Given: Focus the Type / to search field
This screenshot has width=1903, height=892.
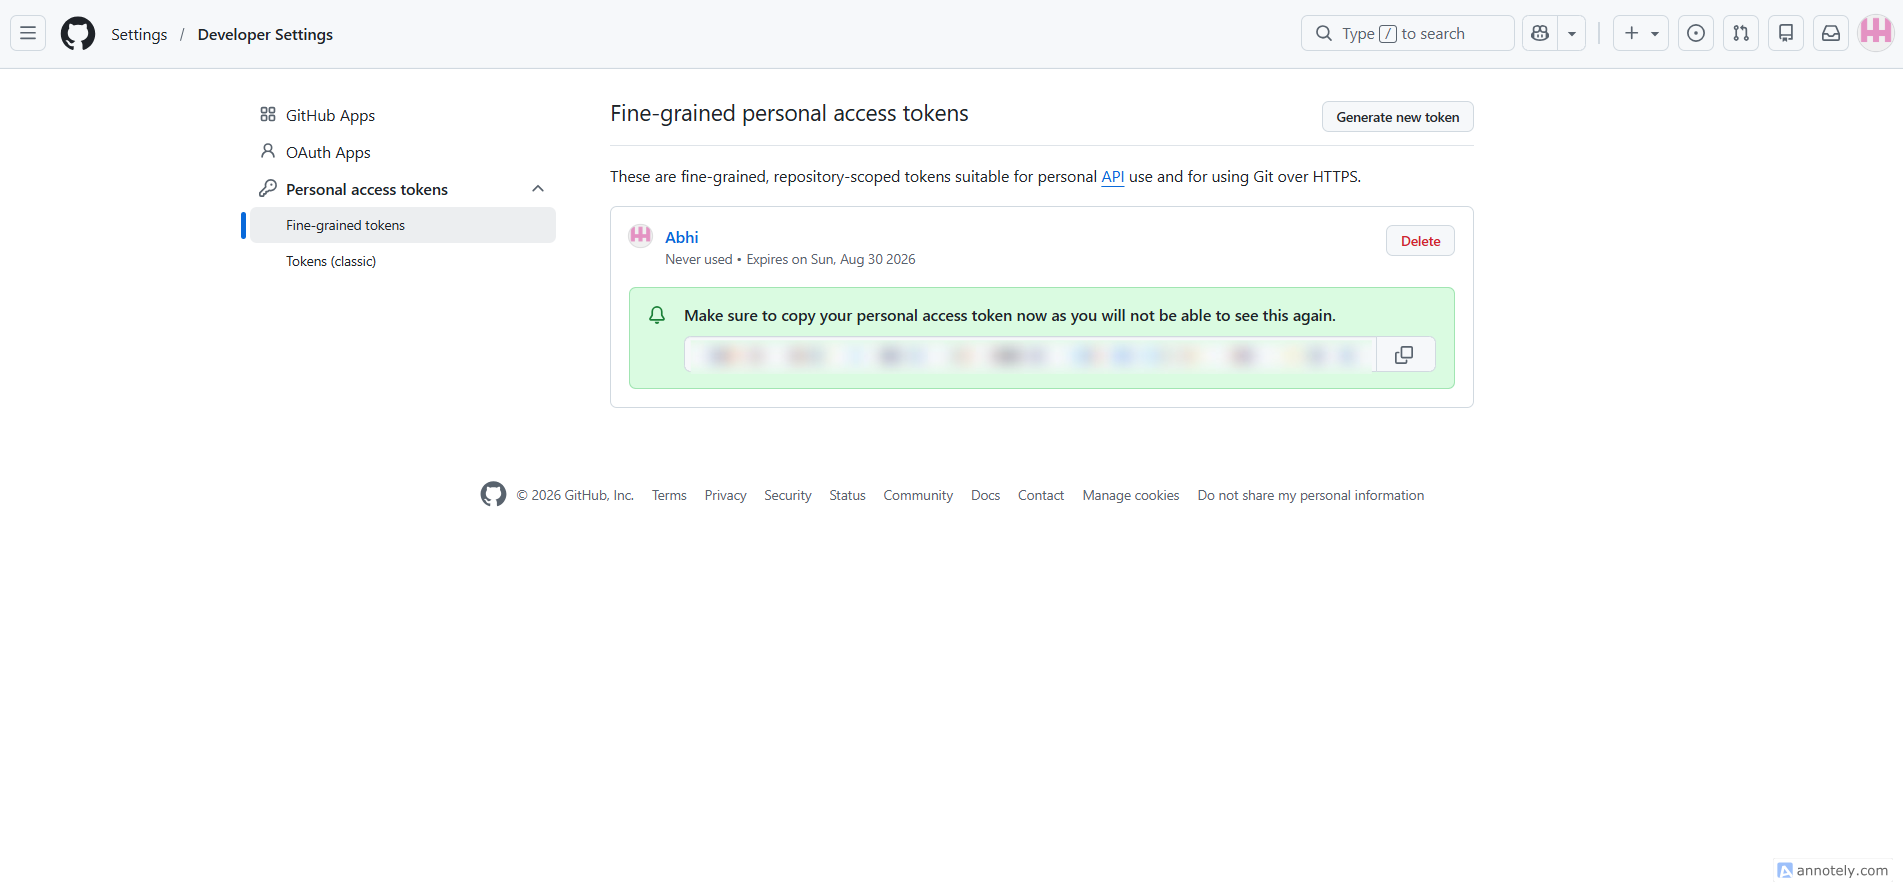Looking at the screenshot, I should (1408, 33).
